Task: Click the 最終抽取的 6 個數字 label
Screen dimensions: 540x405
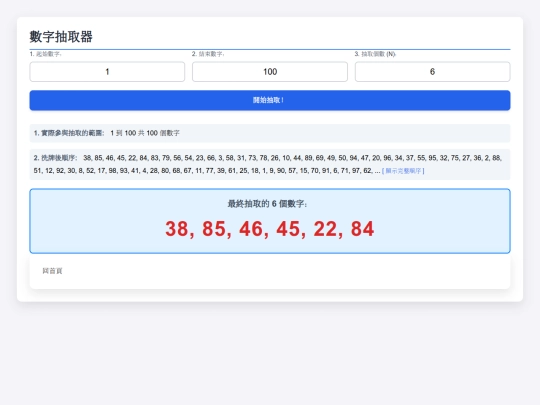Action: point(267,204)
